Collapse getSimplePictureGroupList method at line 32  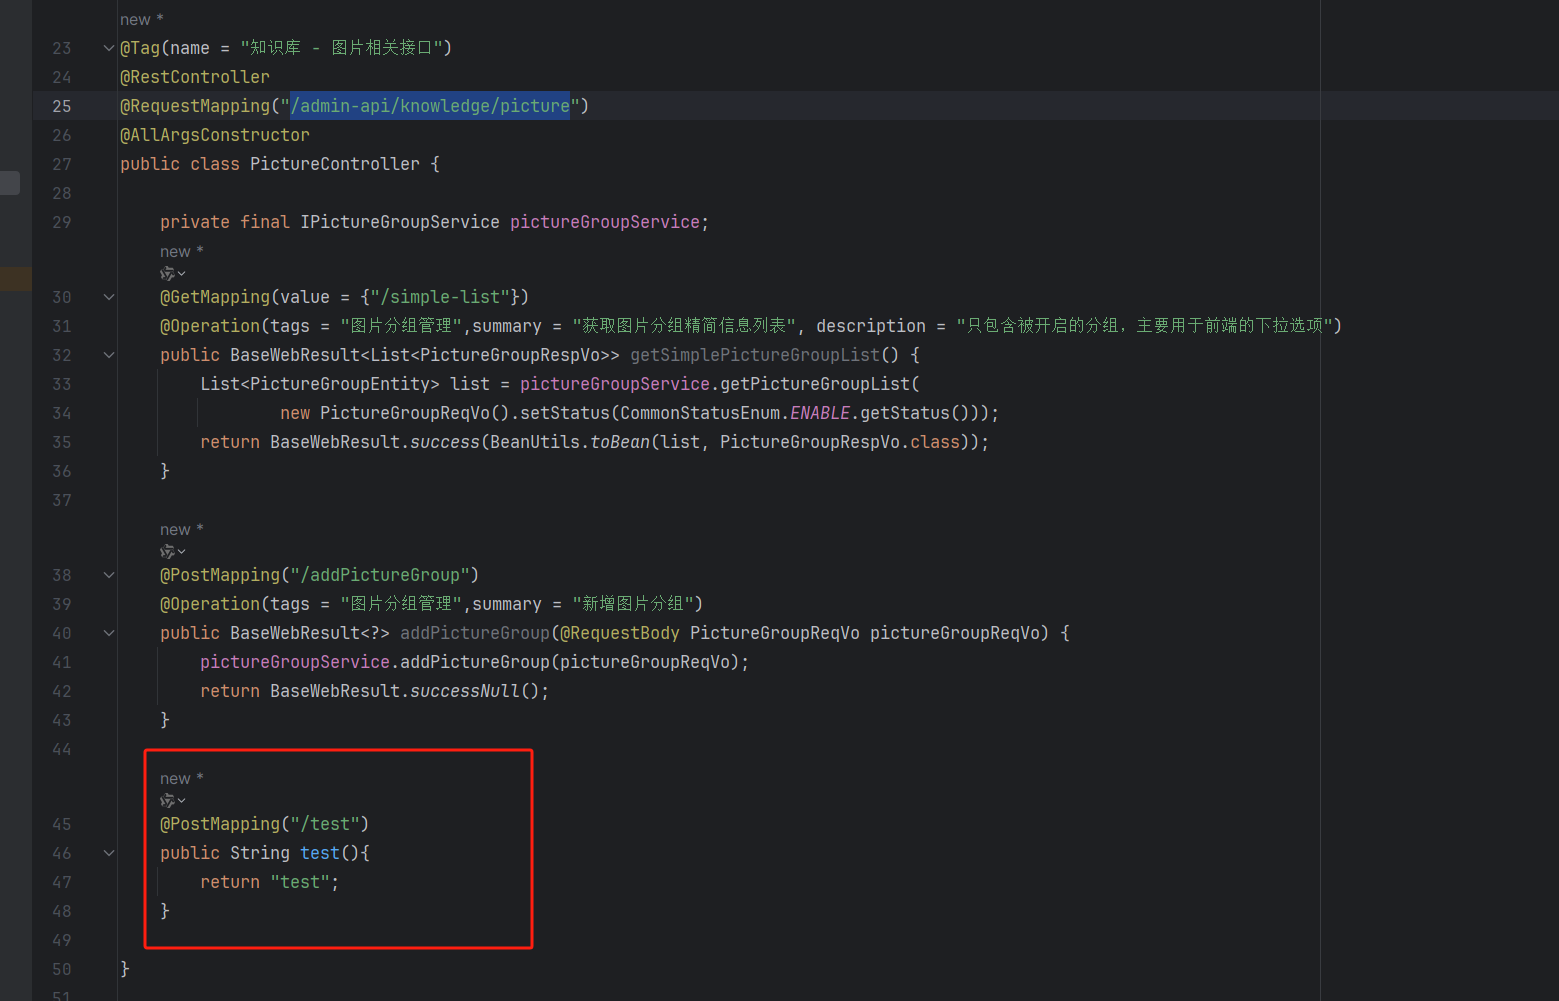pos(109,355)
